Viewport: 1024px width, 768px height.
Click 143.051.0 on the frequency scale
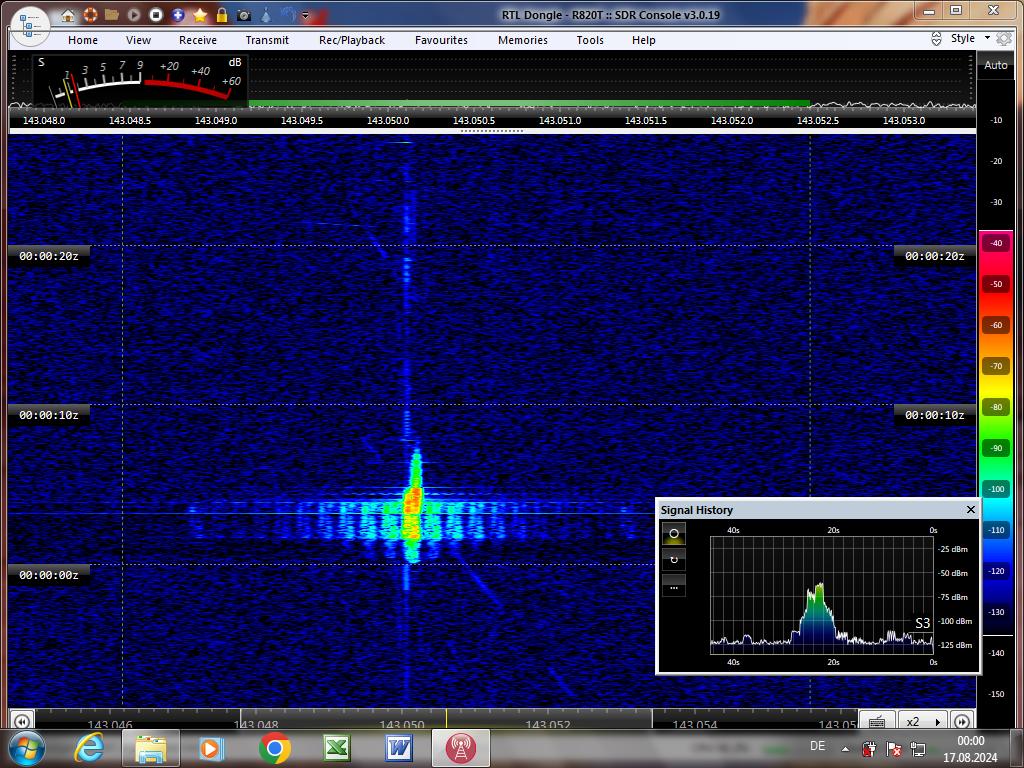click(560, 120)
